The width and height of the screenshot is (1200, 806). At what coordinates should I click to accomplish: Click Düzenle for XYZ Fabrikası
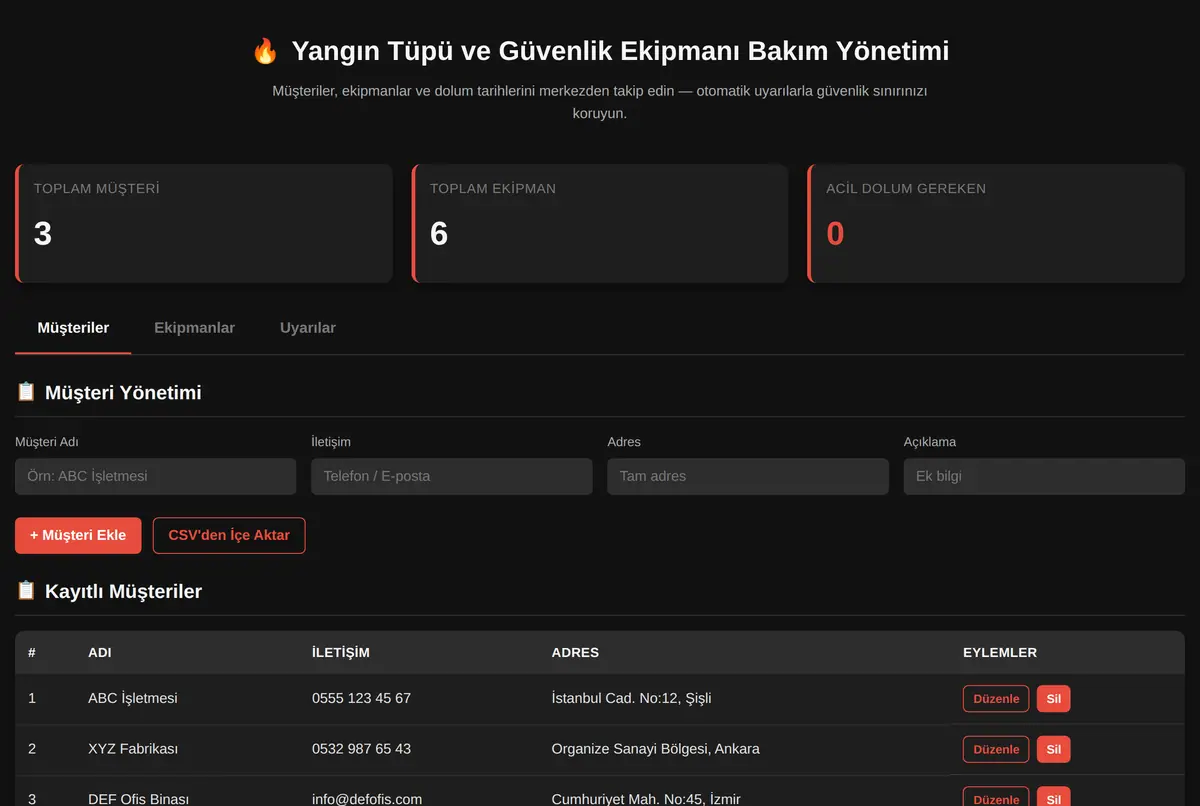[996, 749]
